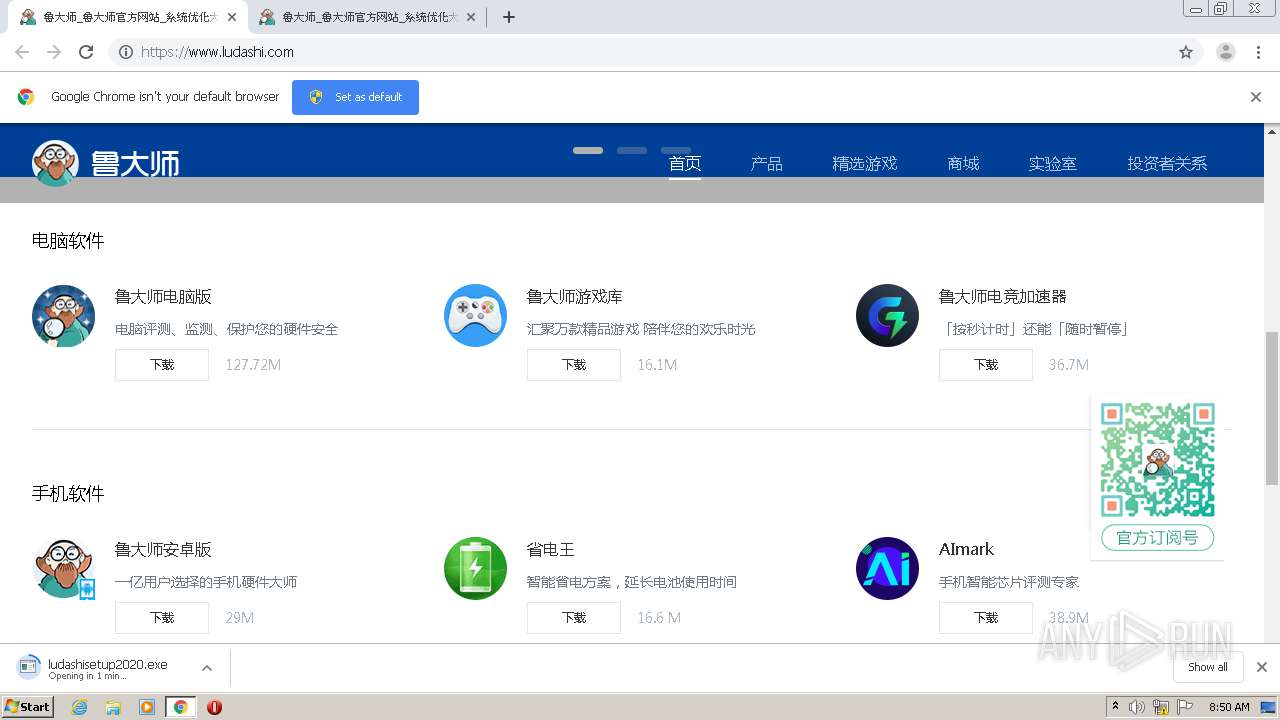
Task: Click the Chrome taskbar icon
Action: 180,707
